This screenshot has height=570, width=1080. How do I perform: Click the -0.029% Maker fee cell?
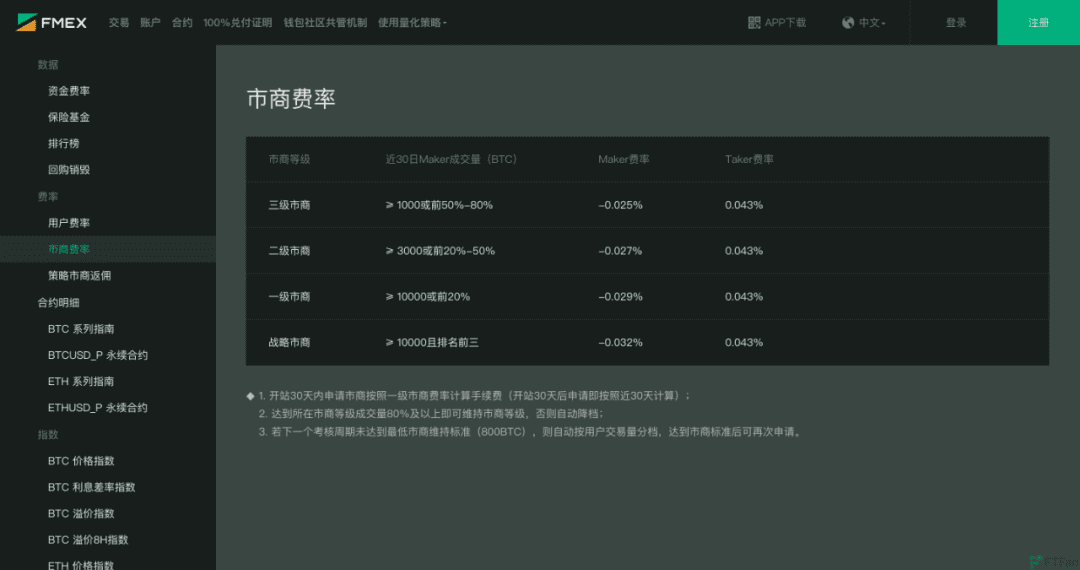[x=620, y=297]
